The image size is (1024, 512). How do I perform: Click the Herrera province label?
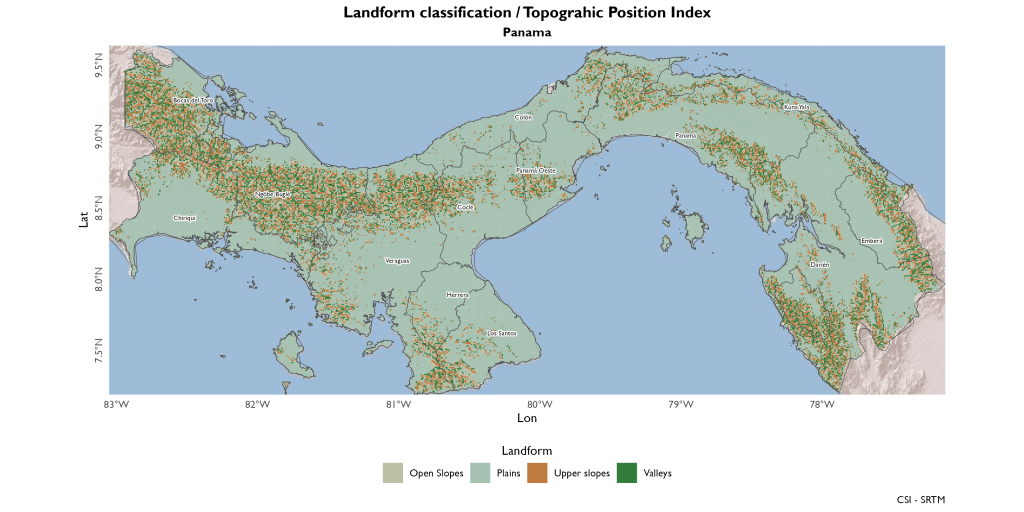(x=457, y=295)
